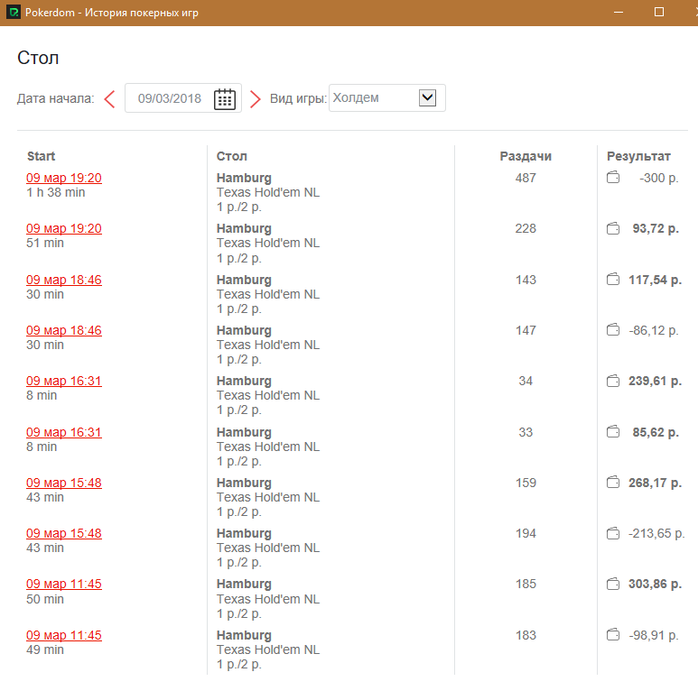The height and width of the screenshot is (700, 698).
Task: Go to previous date with left arrow
Action: [x=110, y=98]
